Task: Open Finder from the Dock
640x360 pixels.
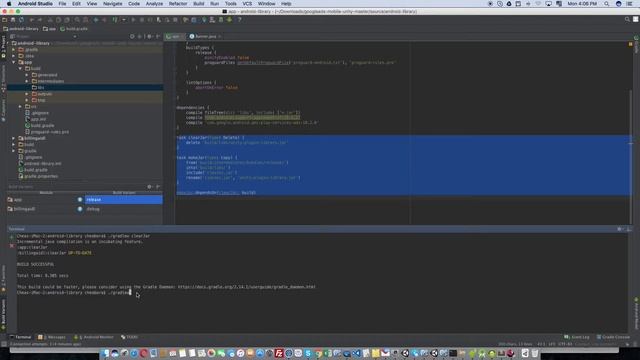Action: pos(105,353)
